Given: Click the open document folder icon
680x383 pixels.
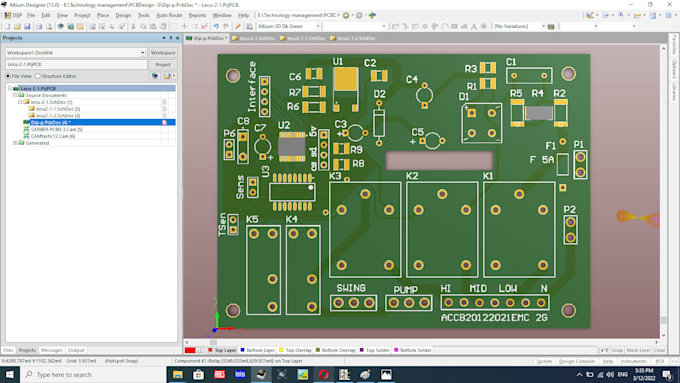Looking at the screenshot, I should (x=17, y=27).
